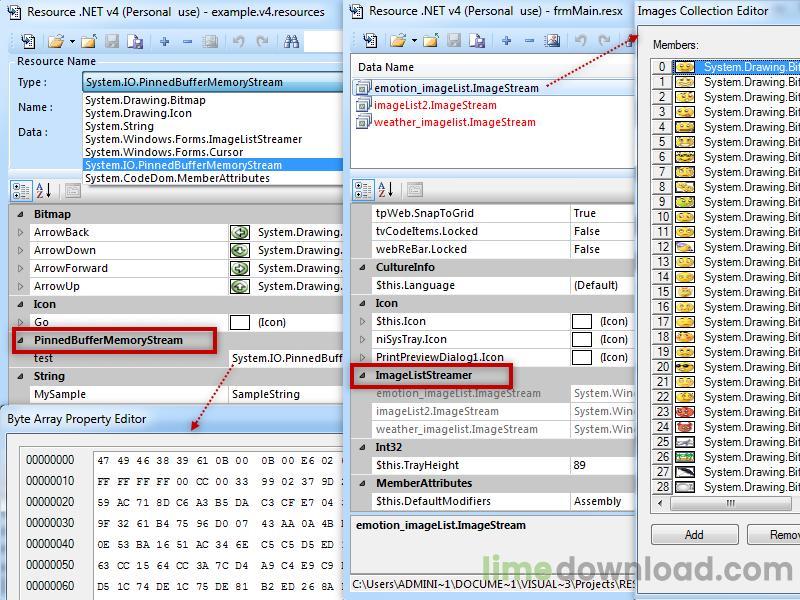This screenshot has height=600, width=800.
Task: Open dropdown arrow next to Open folder icon
Action: tap(71, 42)
